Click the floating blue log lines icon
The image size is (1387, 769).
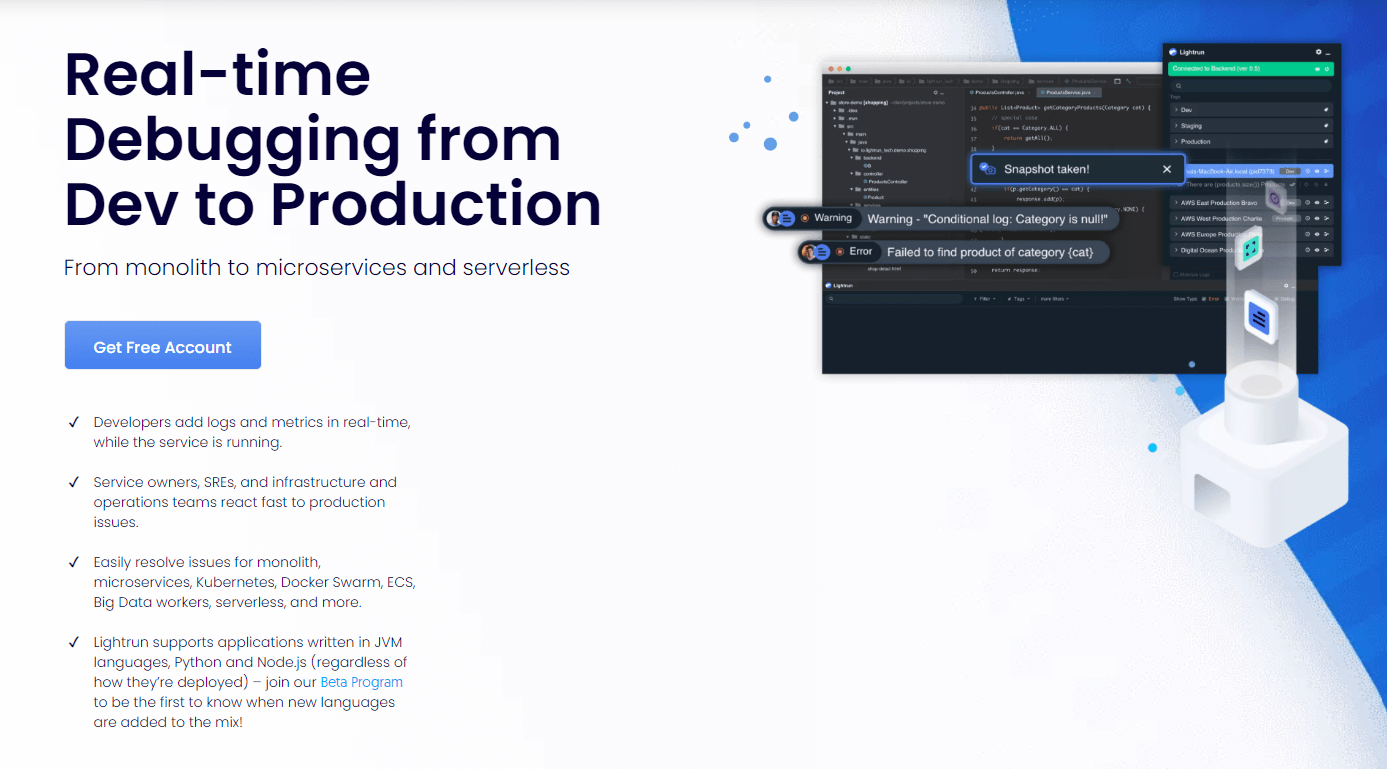1259,320
